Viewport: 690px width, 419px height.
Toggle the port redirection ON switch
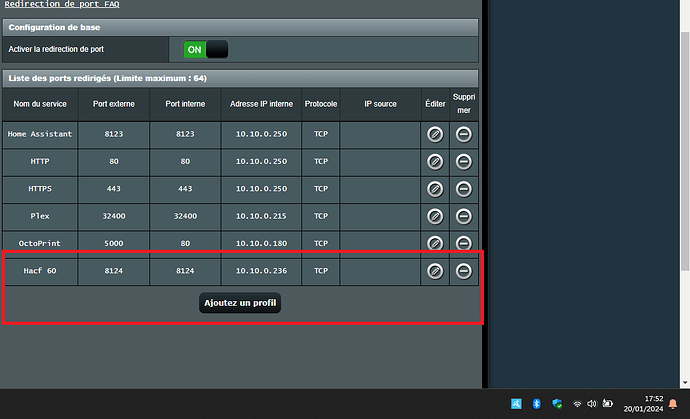pos(206,49)
